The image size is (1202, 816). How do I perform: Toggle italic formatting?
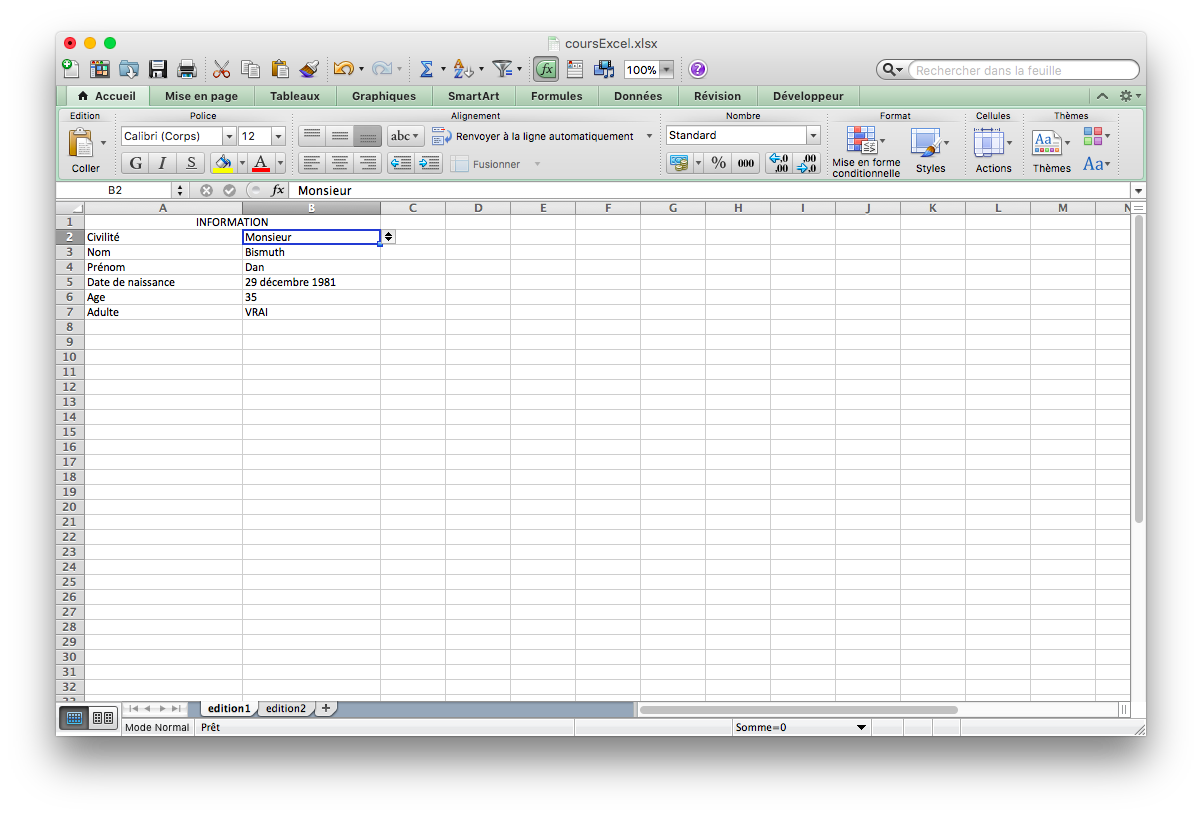[x=163, y=162]
